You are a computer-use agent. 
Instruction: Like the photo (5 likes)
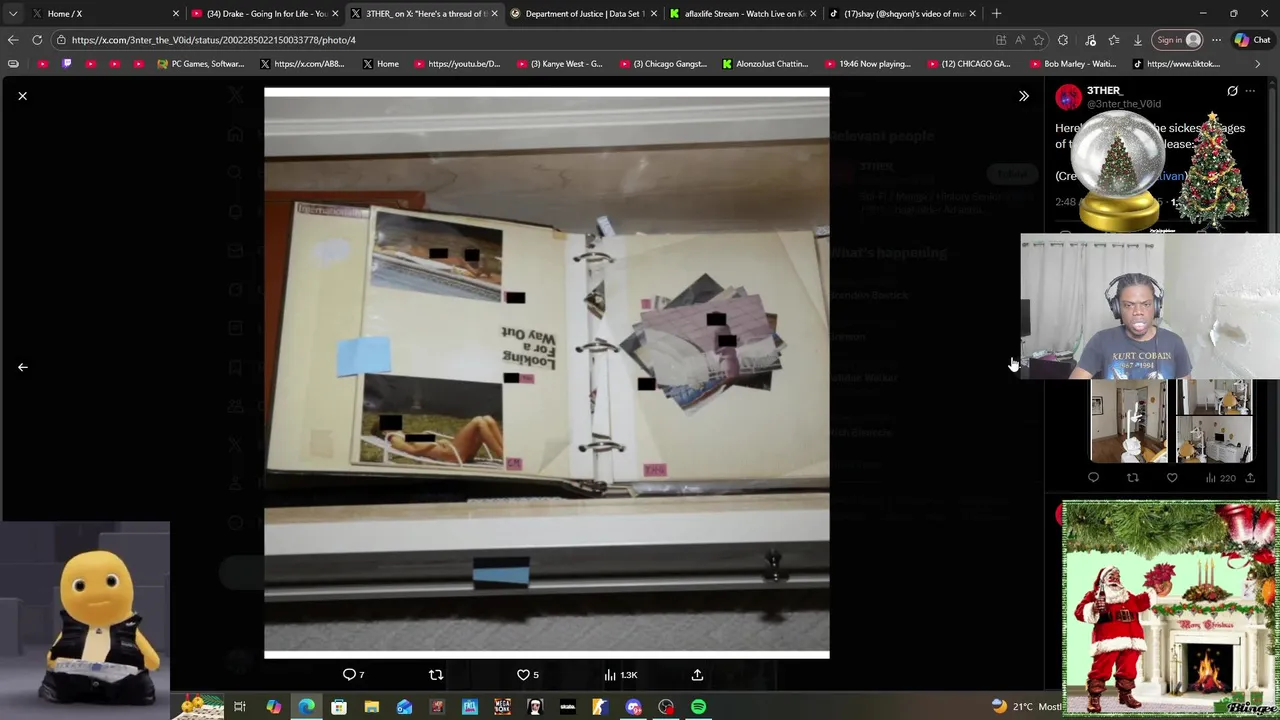pyautogui.click(x=527, y=675)
